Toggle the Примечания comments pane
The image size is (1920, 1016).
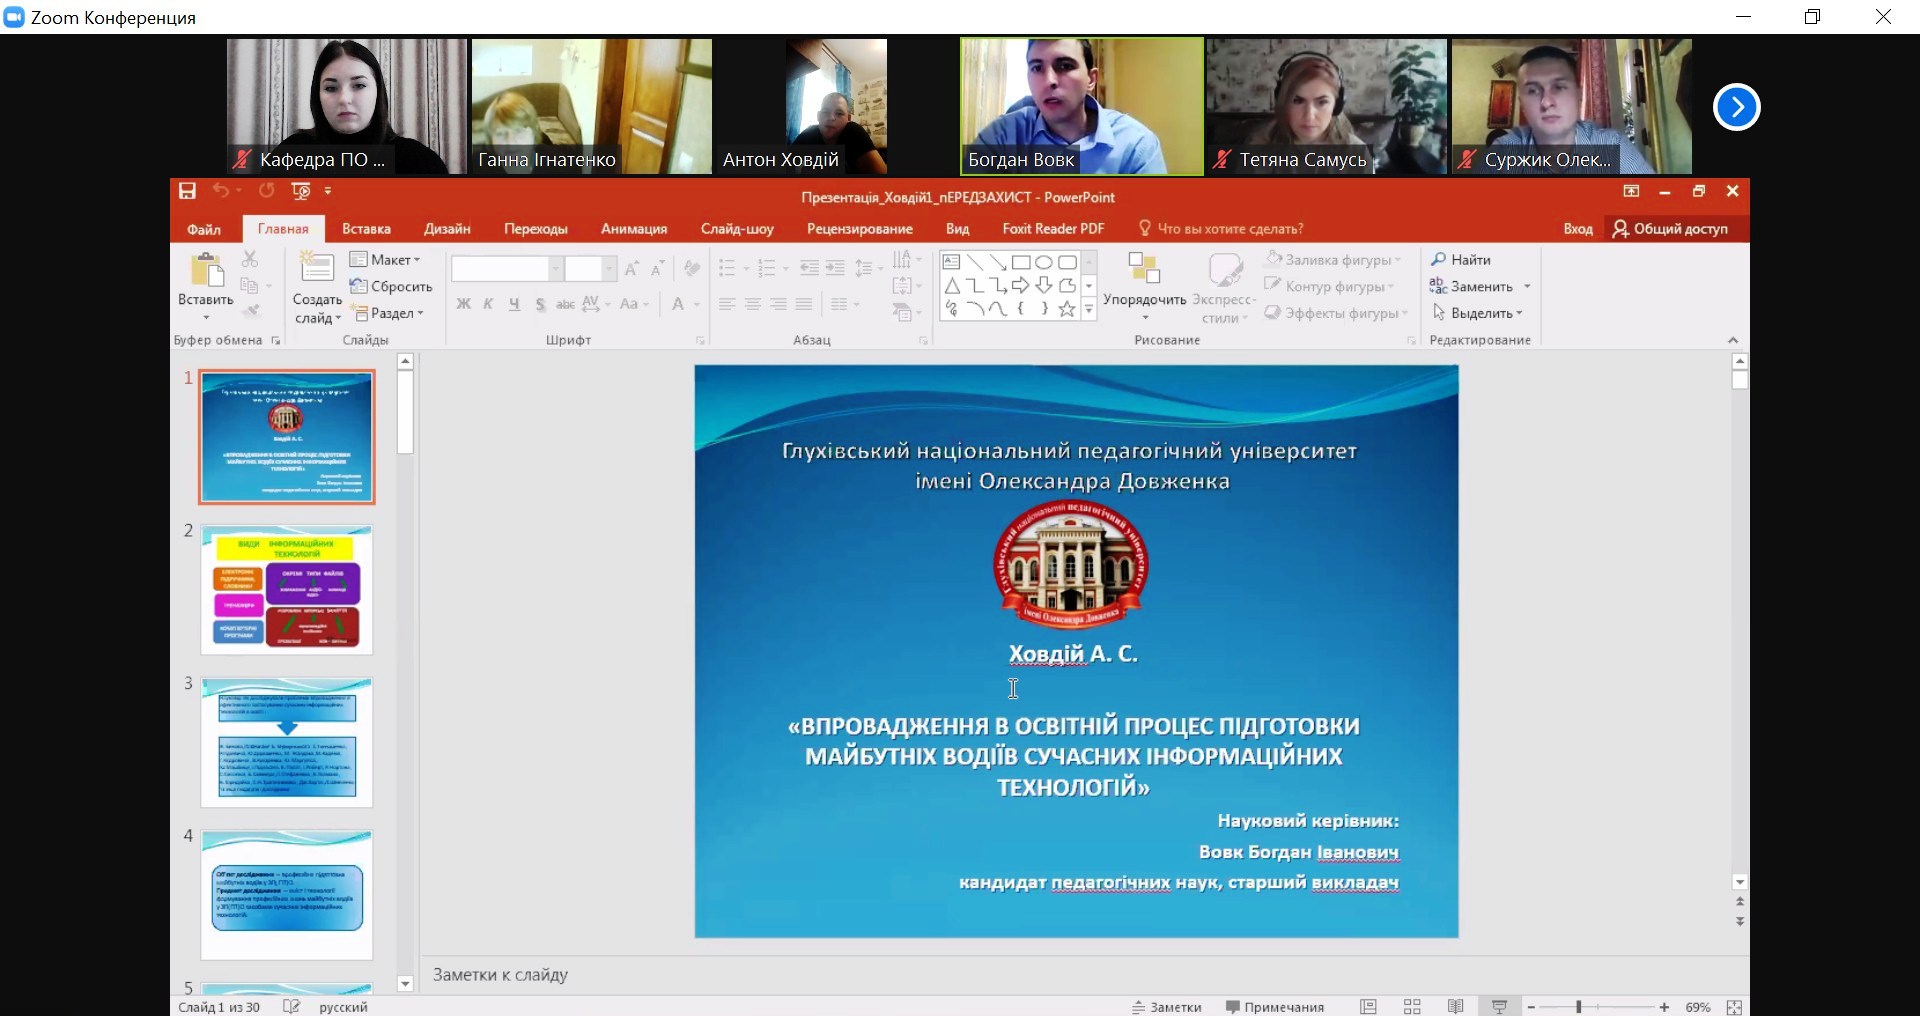1275,1007
